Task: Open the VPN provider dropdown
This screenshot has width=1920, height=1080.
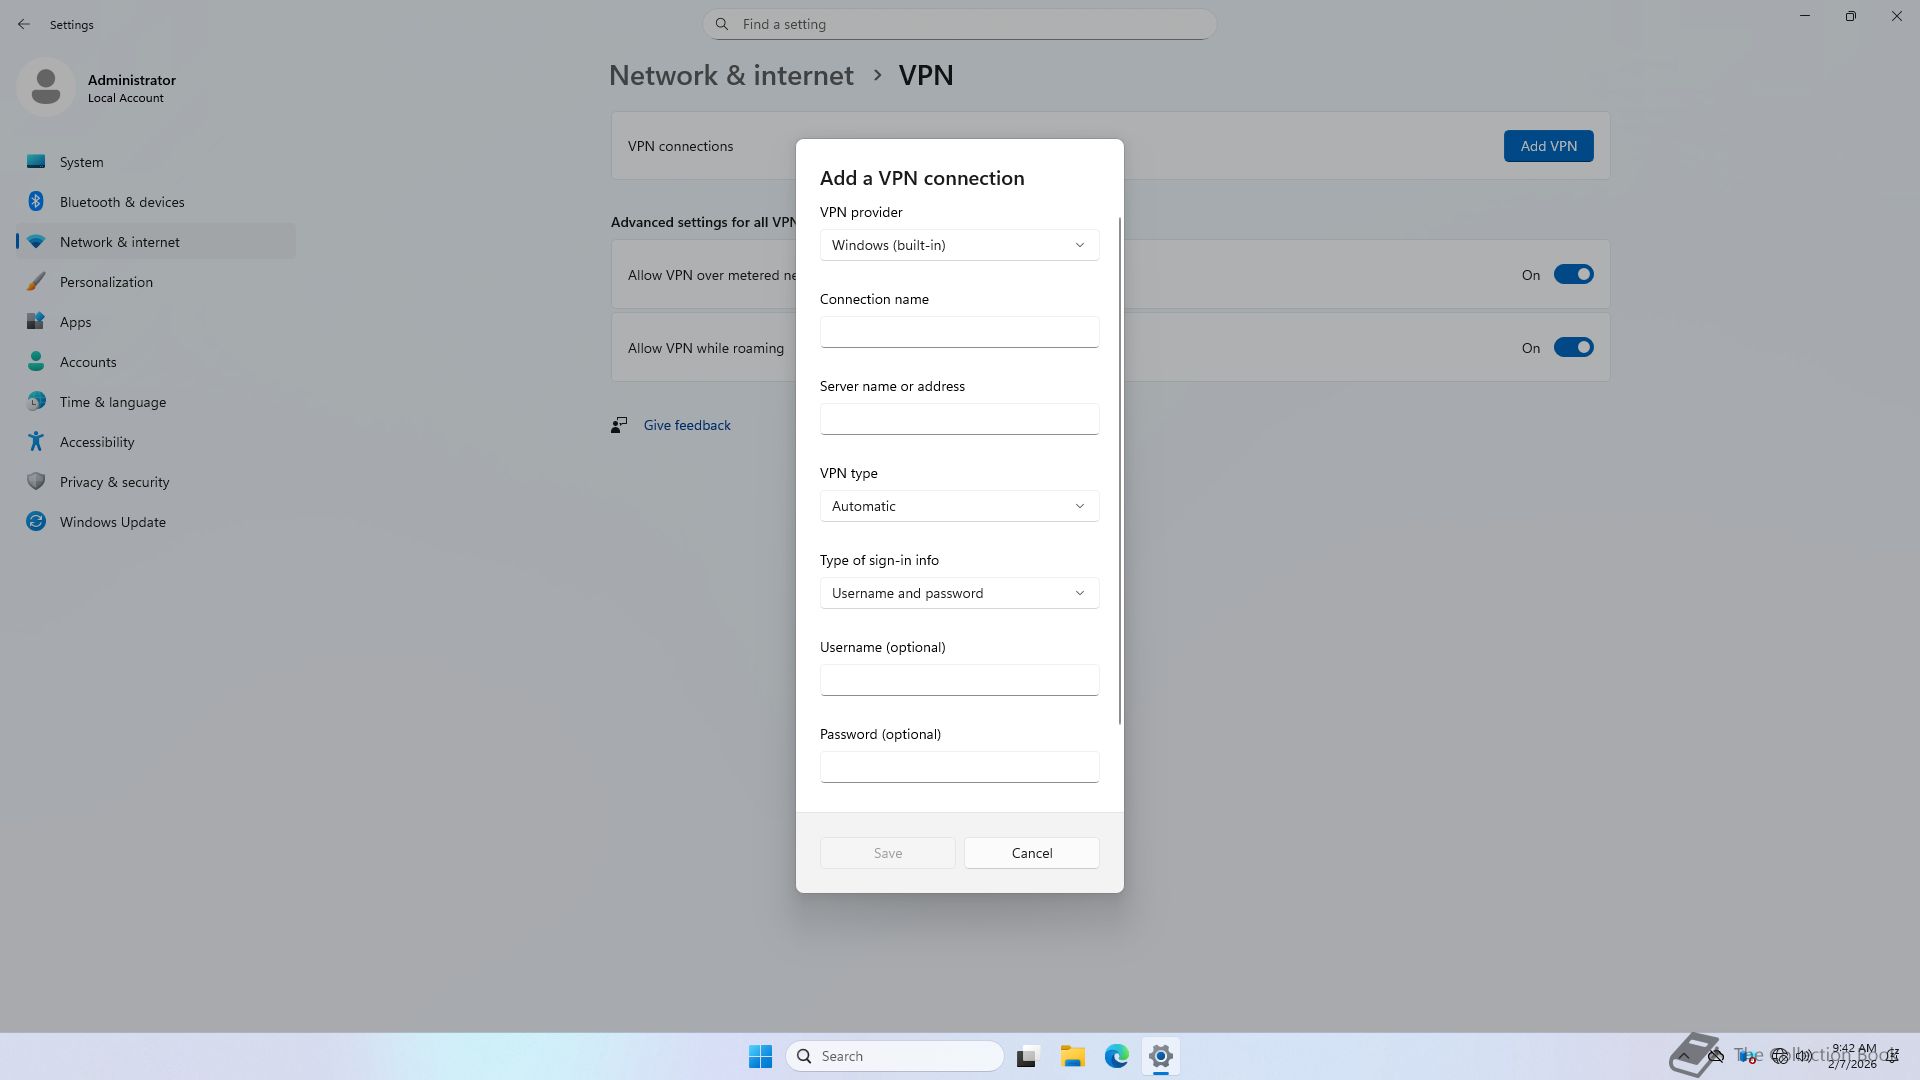Action: click(x=959, y=245)
